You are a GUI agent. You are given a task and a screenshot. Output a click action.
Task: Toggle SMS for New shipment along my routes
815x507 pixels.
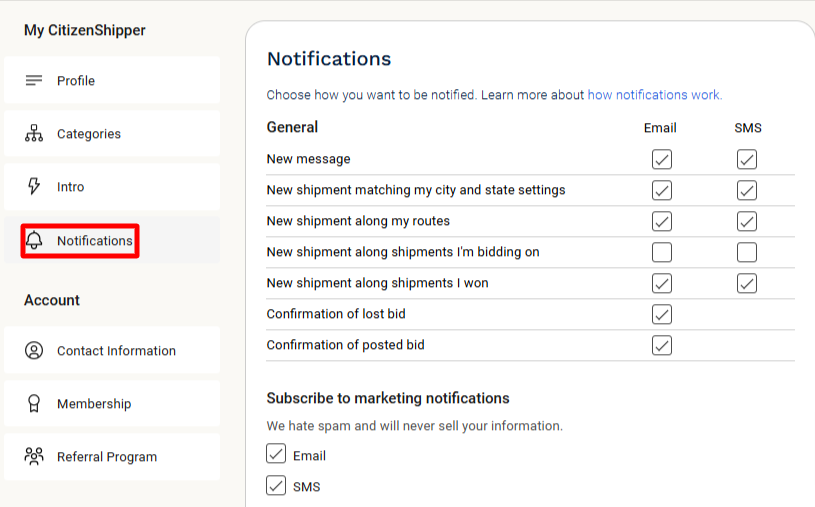tap(746, 222)
